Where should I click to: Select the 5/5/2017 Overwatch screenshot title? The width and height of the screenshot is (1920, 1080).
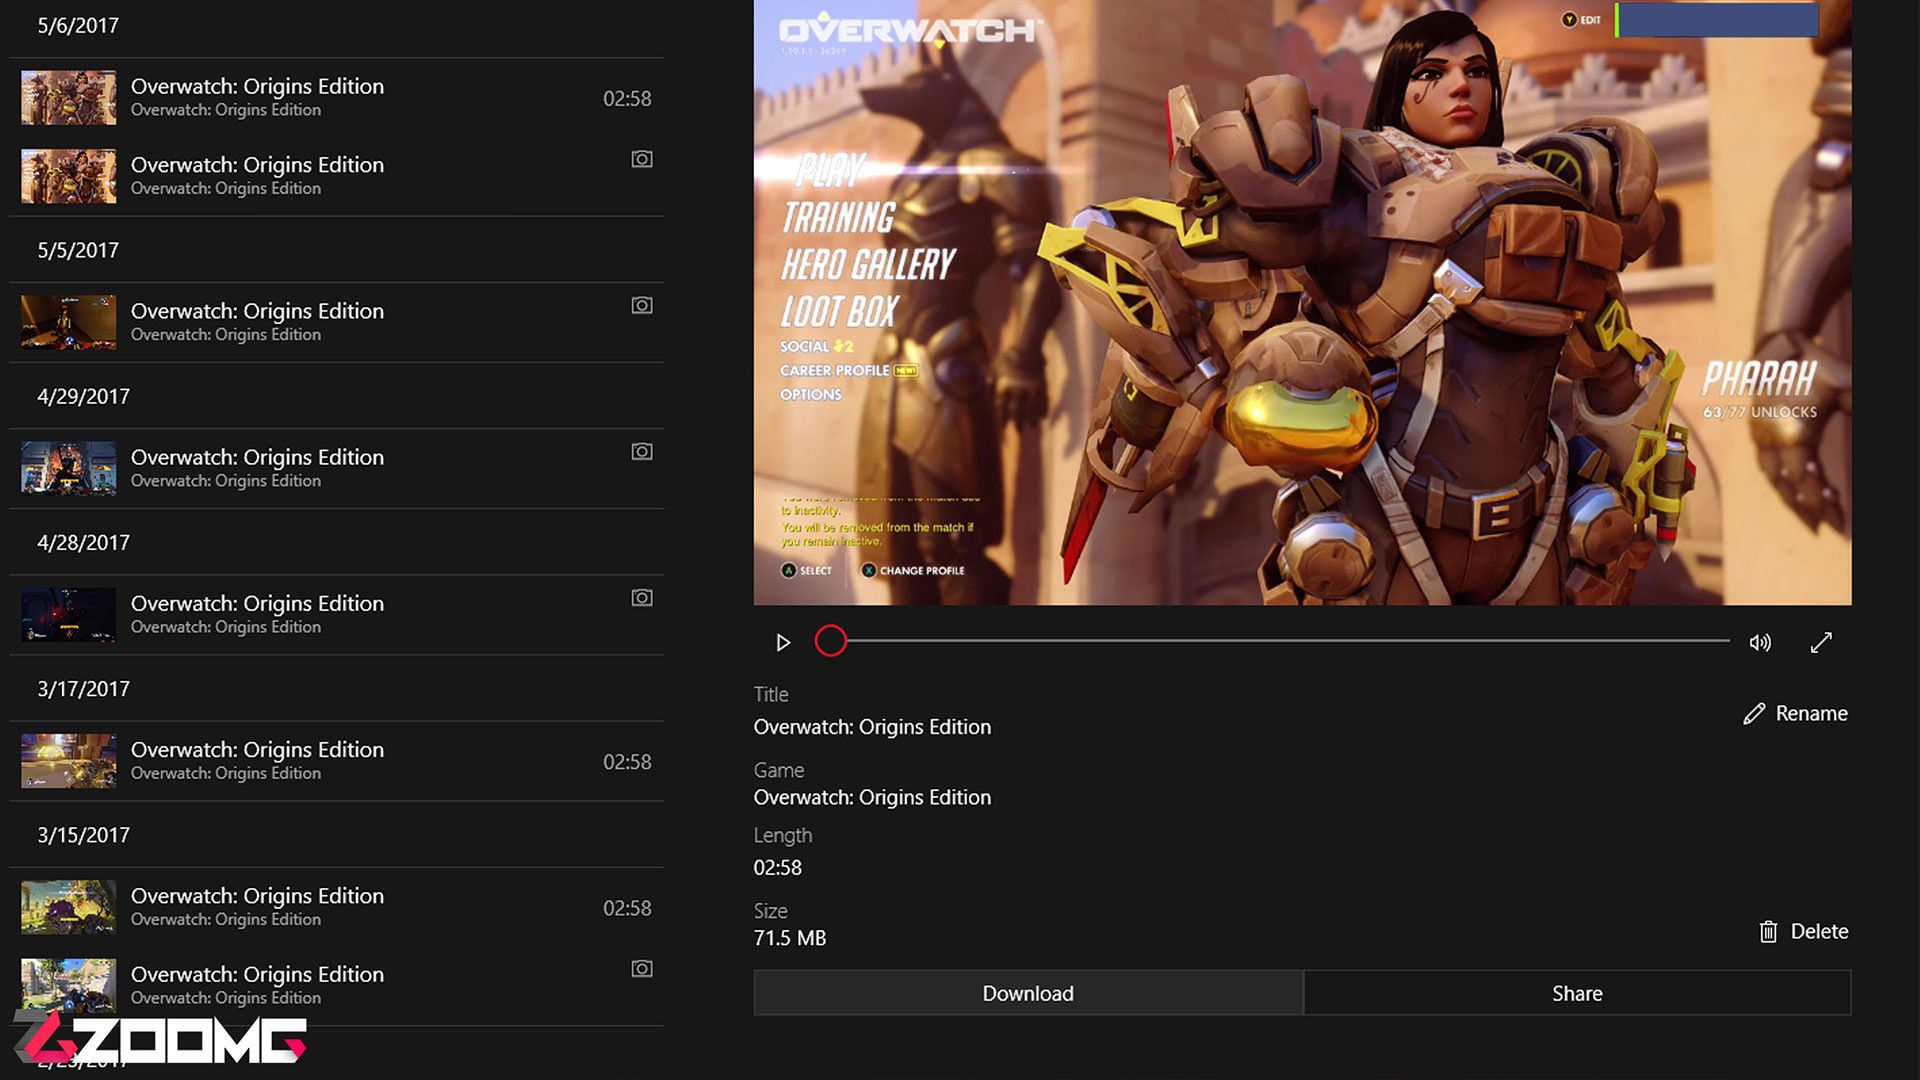[x=257, y=311]
